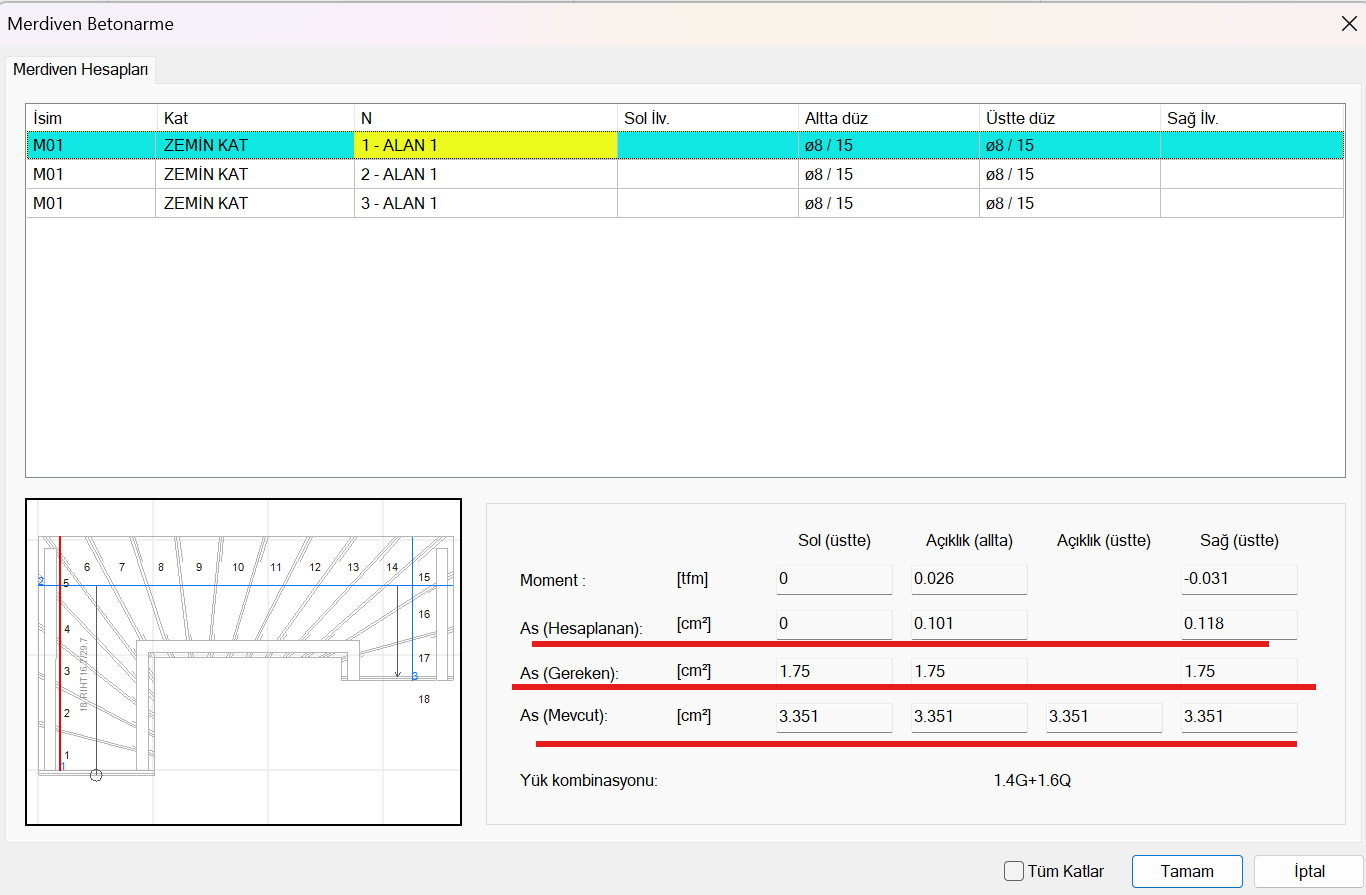Click As (Hesaplanan) Sol field showing 0

(x=834, y=624)
